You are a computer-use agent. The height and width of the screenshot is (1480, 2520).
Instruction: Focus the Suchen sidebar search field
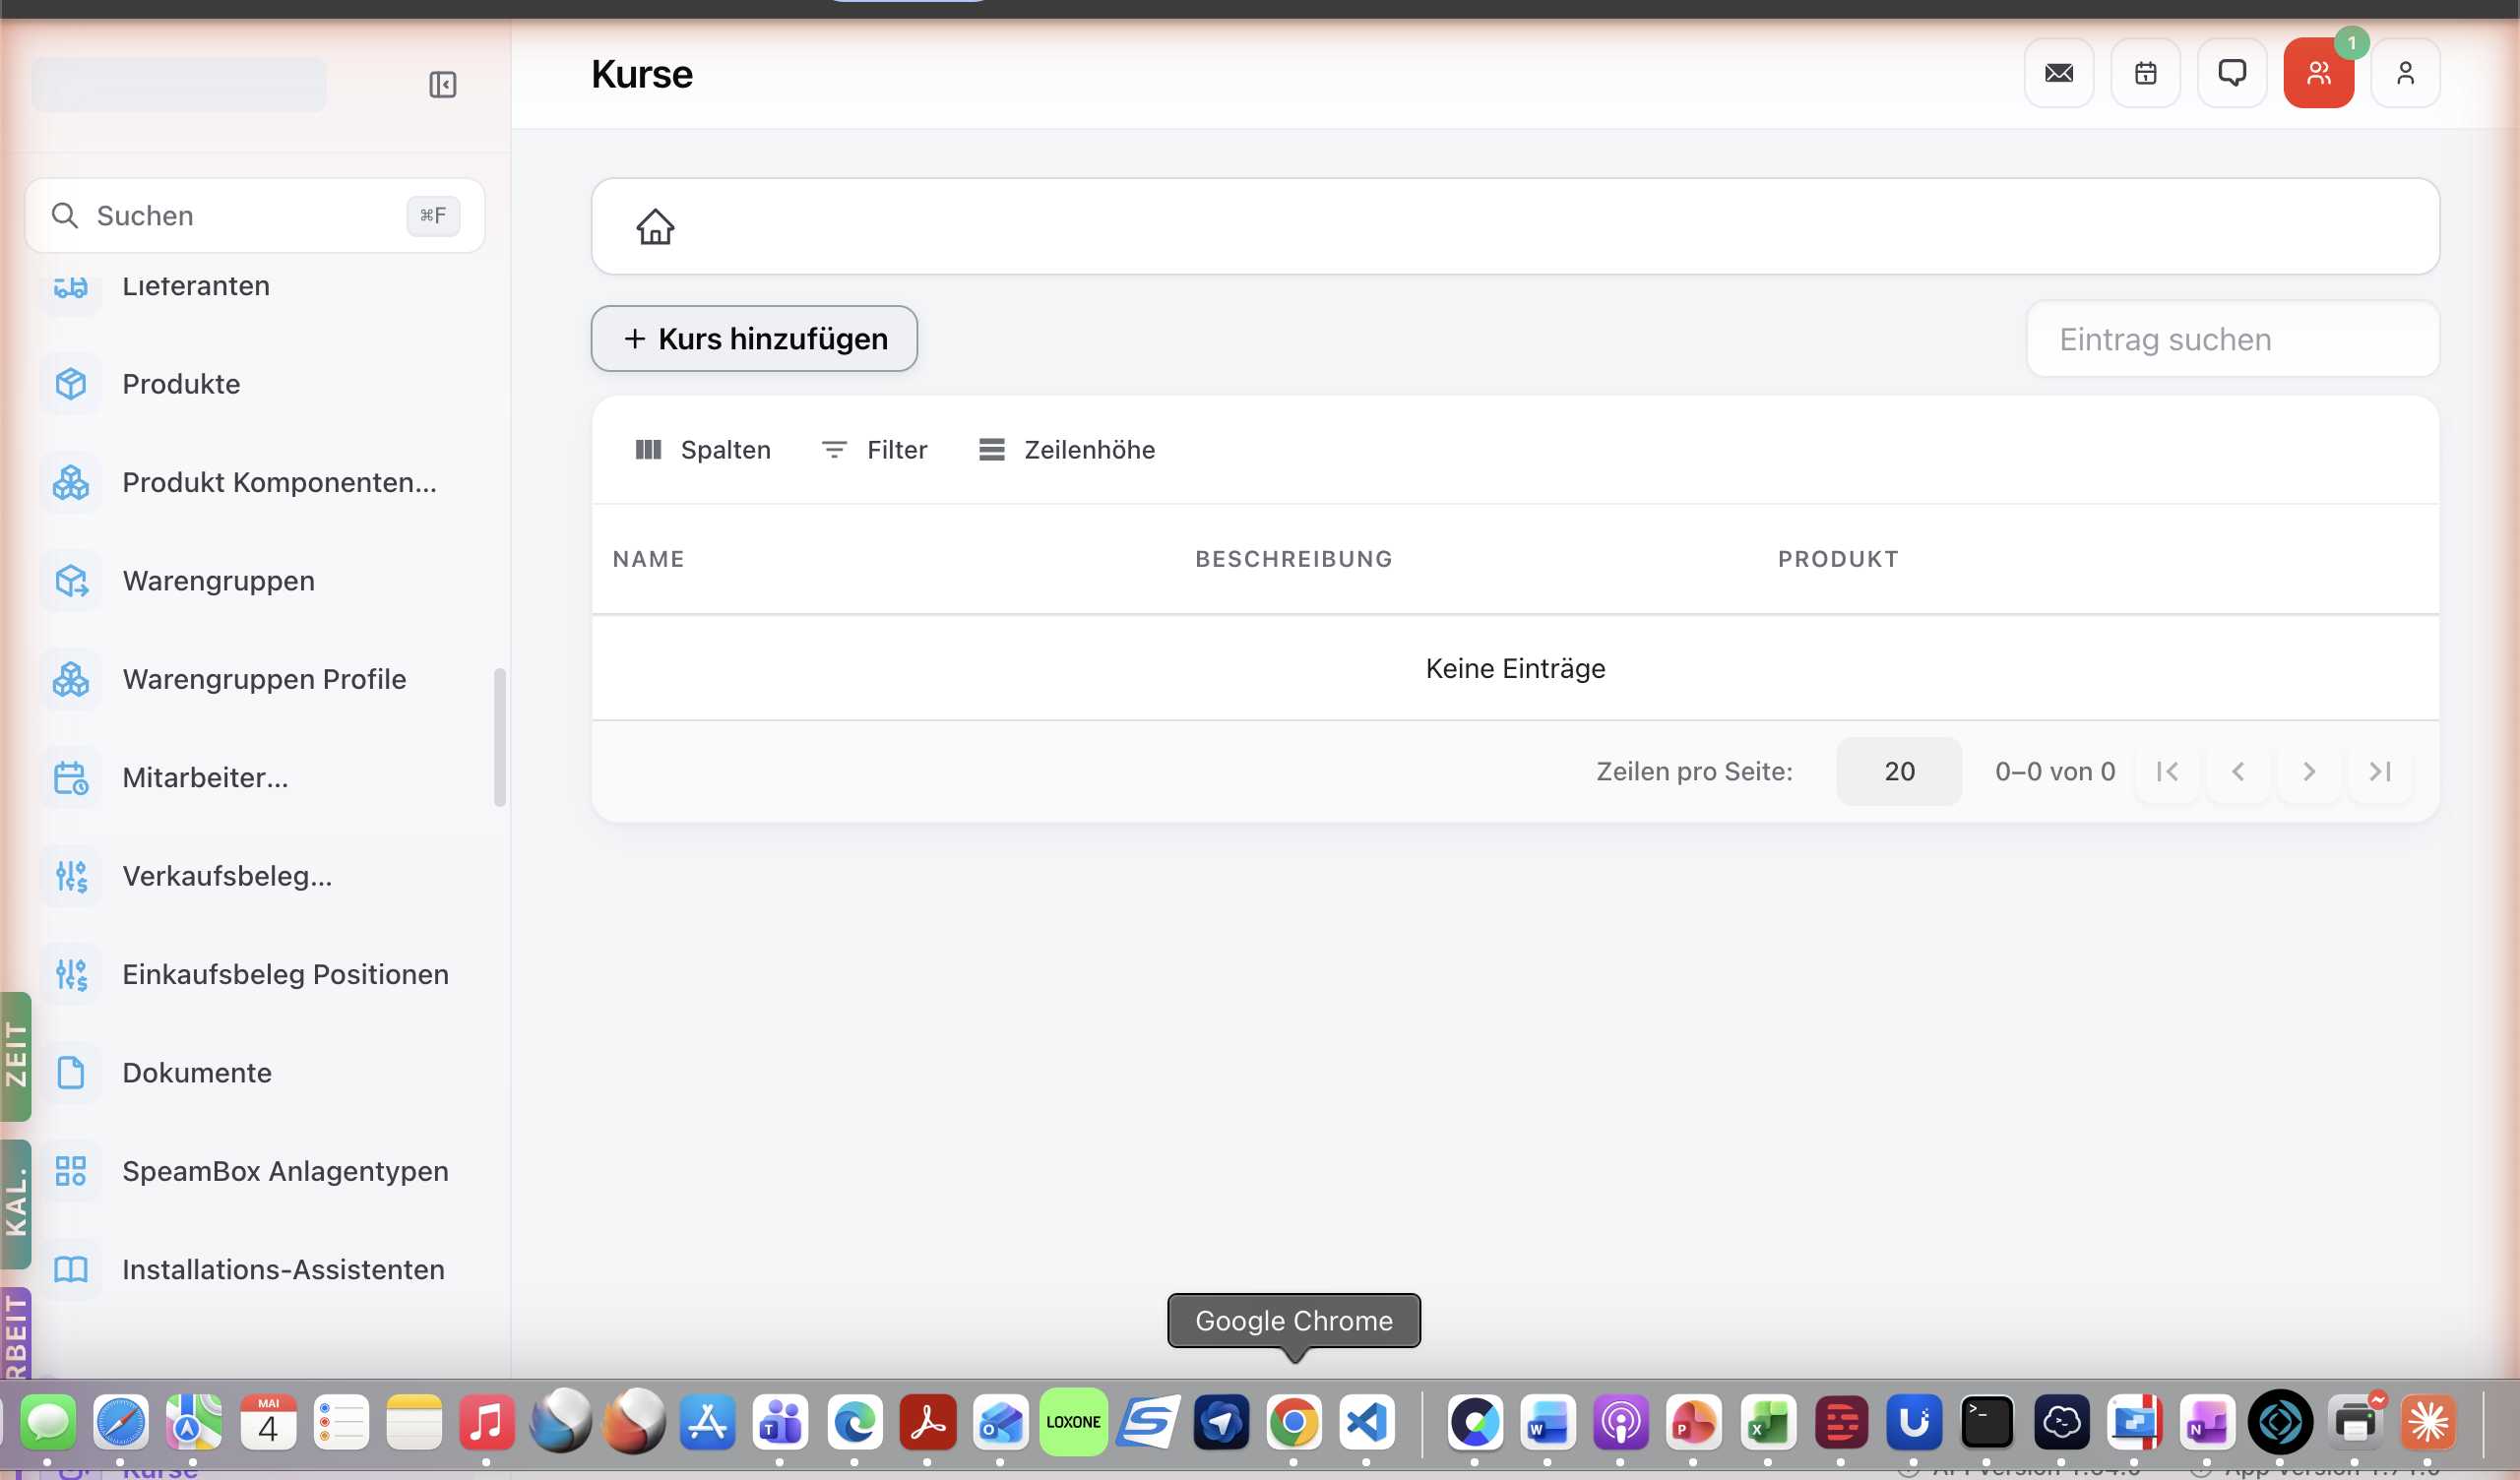[x=255, y=216]
